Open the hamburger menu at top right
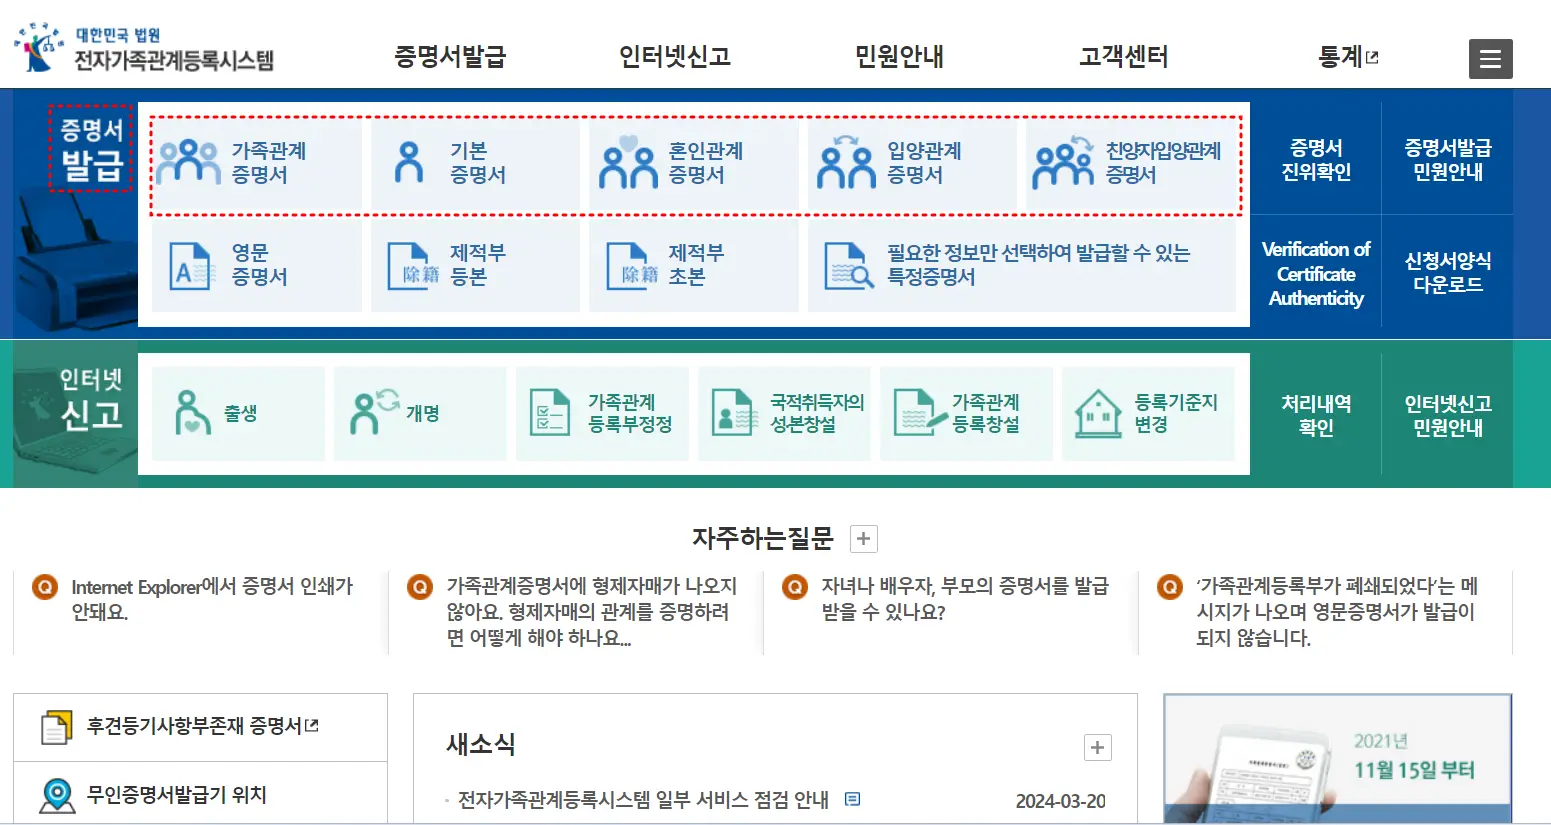 click(x=1490, y=59)
